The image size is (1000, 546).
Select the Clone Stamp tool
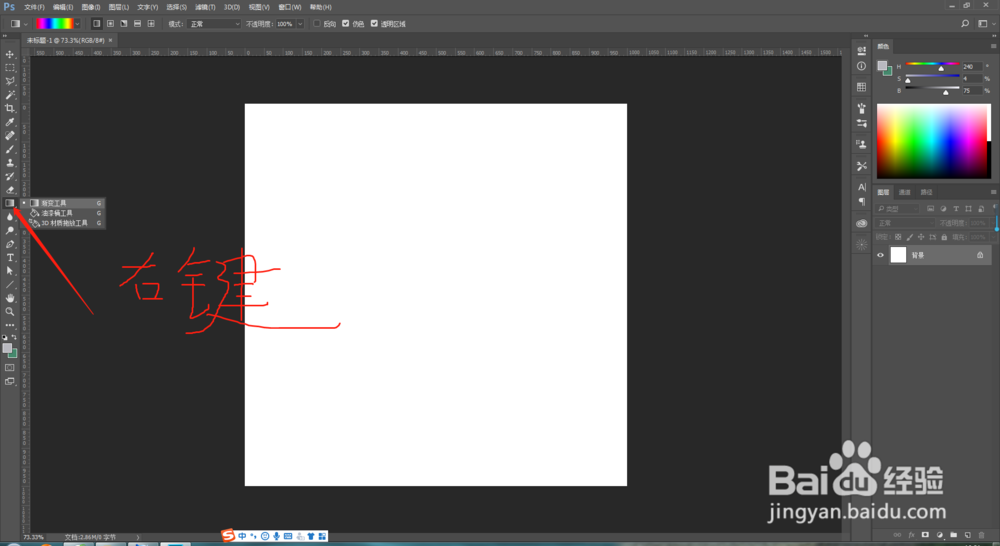click(10, 163)
